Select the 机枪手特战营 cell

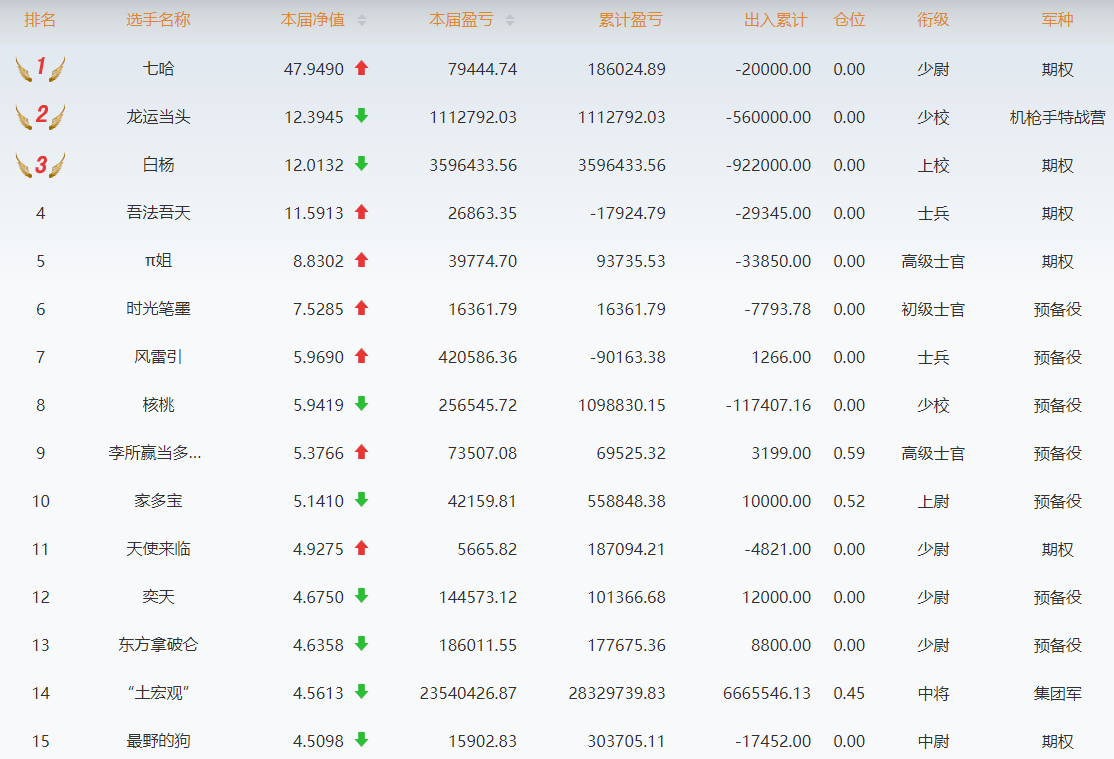pos(1057,117)
